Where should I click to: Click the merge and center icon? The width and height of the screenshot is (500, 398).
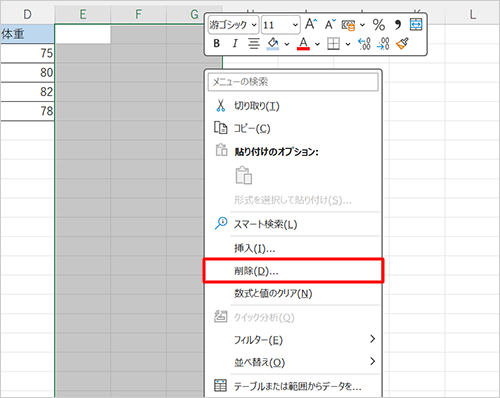coord(416,24)
